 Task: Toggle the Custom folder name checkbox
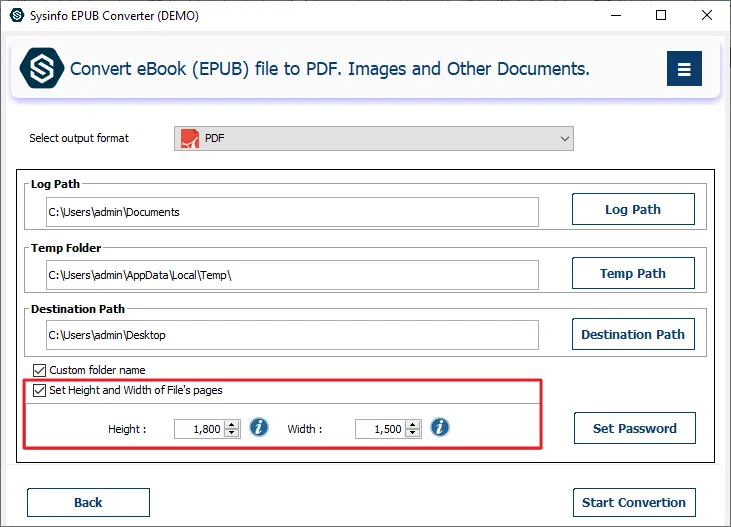(x=39, y=370)
